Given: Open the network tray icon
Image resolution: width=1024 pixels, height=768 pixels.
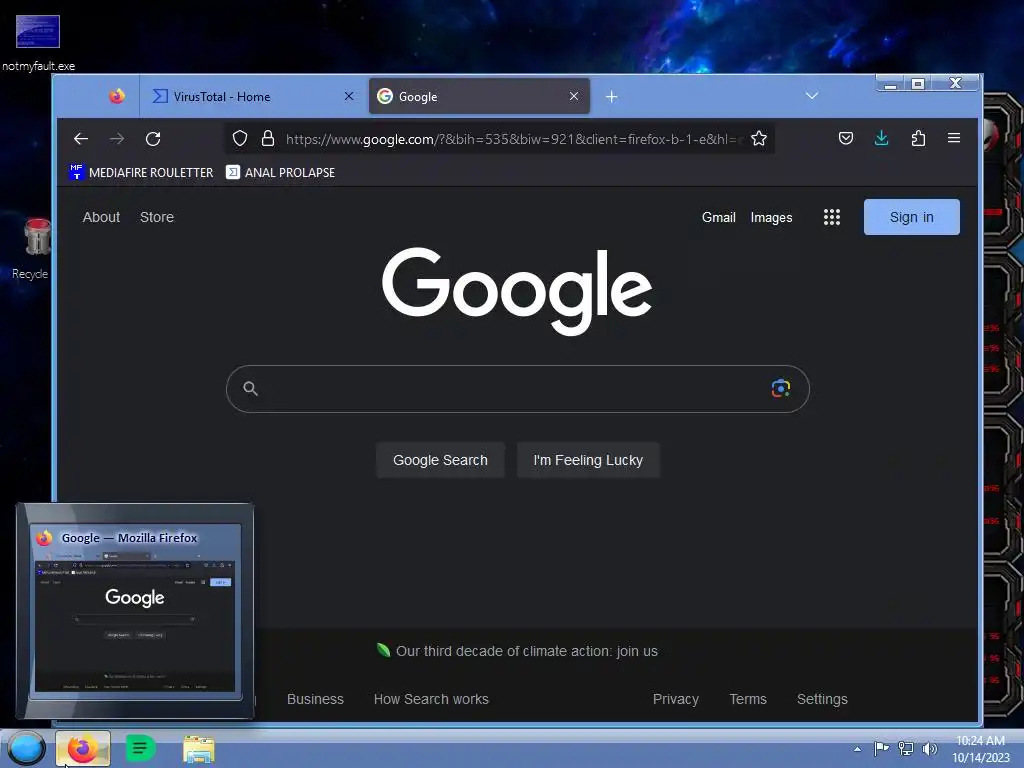Looking at the screenshot, I should pyautogui.click(x=906, y=748).
